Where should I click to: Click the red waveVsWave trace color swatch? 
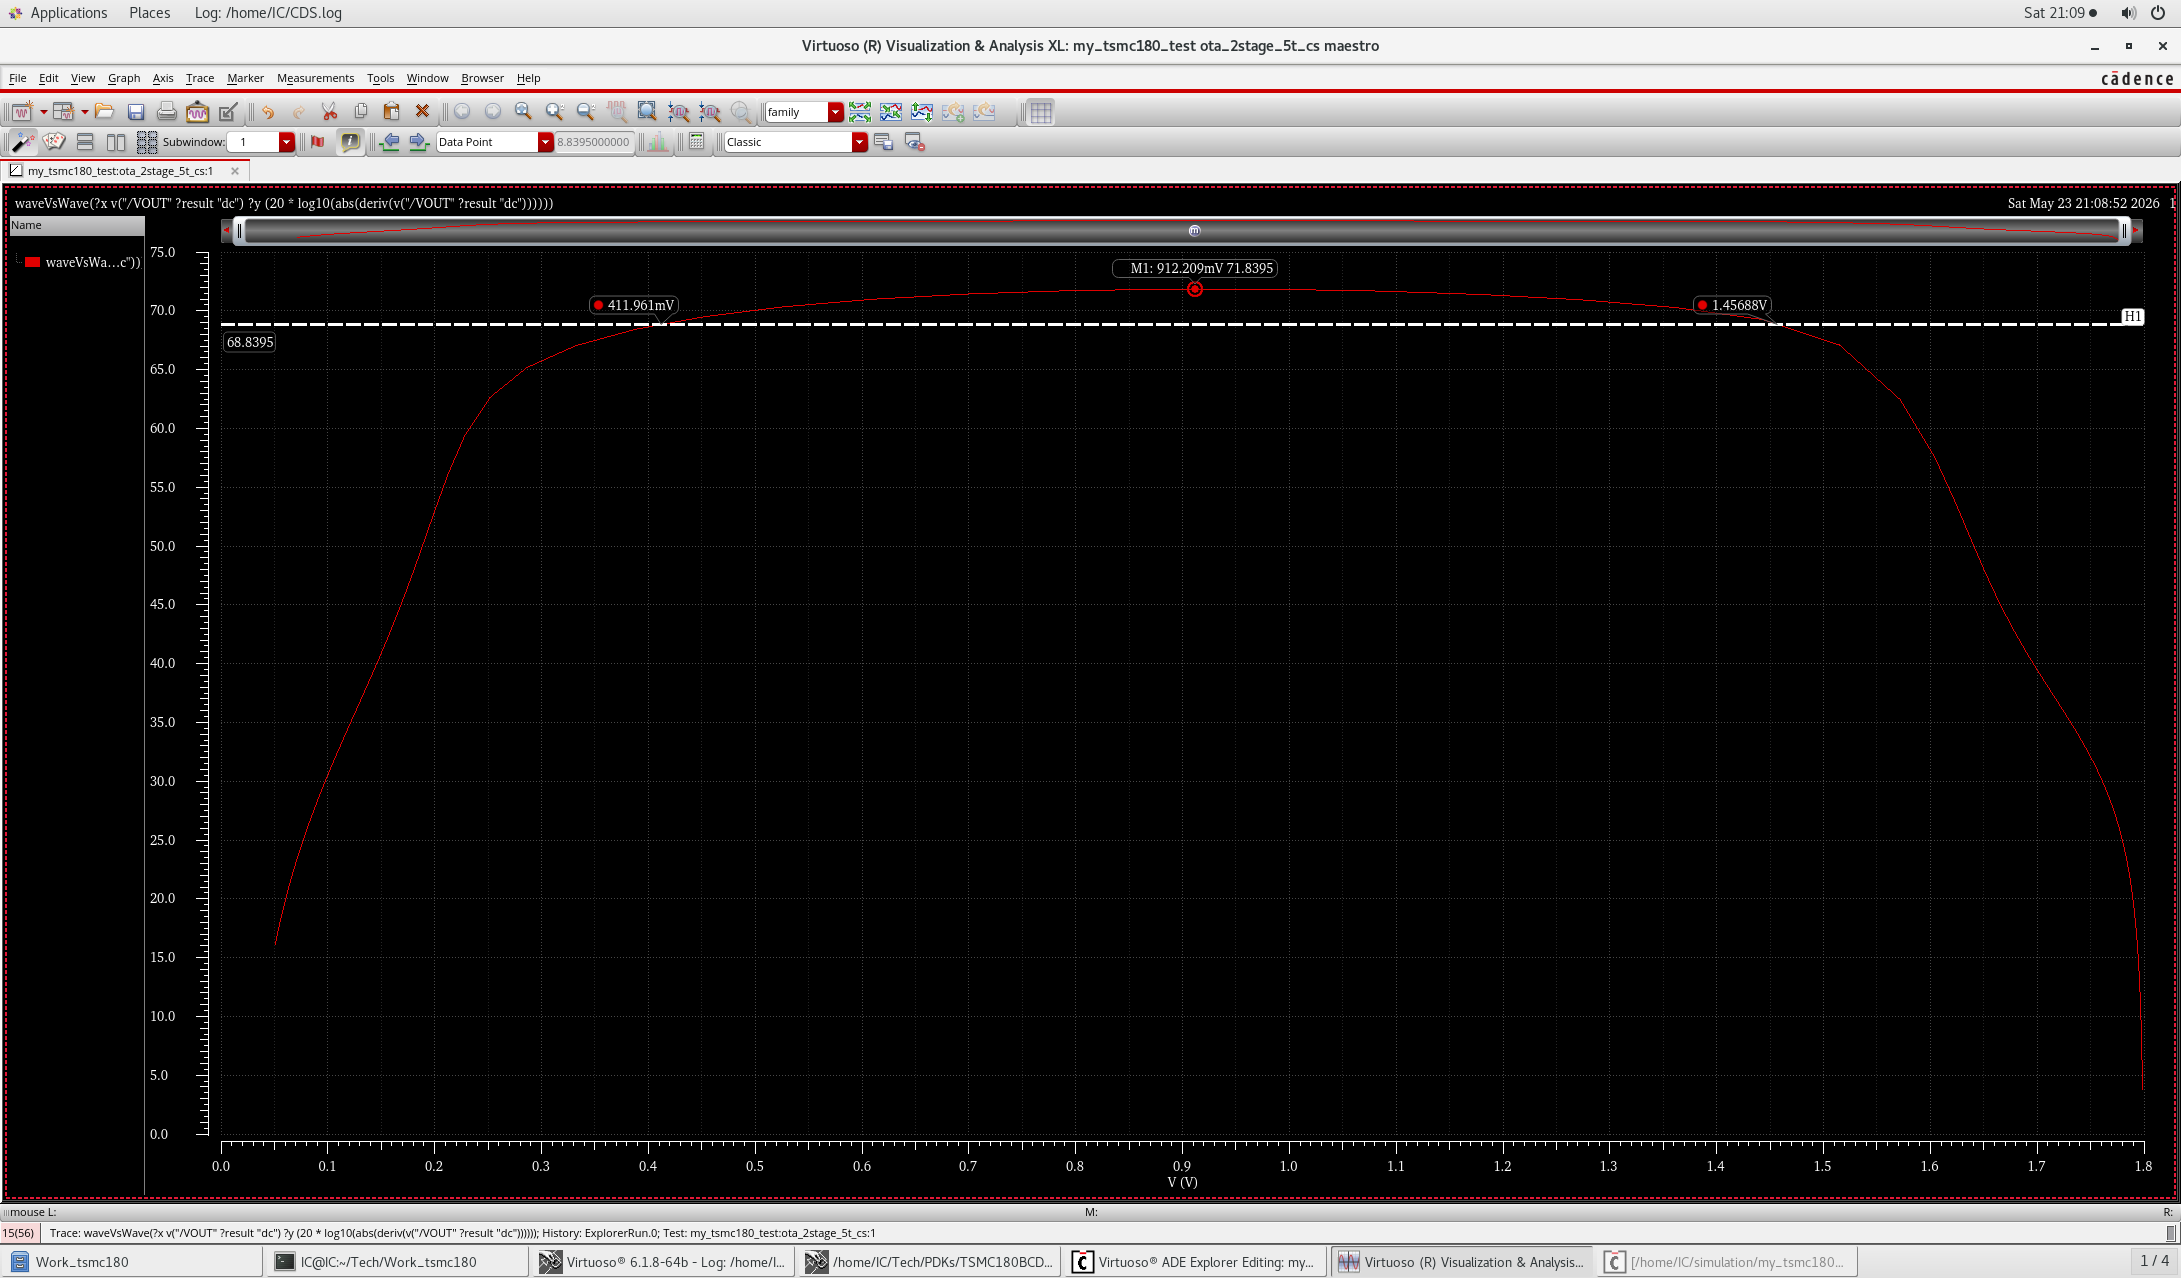click(33, 262)
